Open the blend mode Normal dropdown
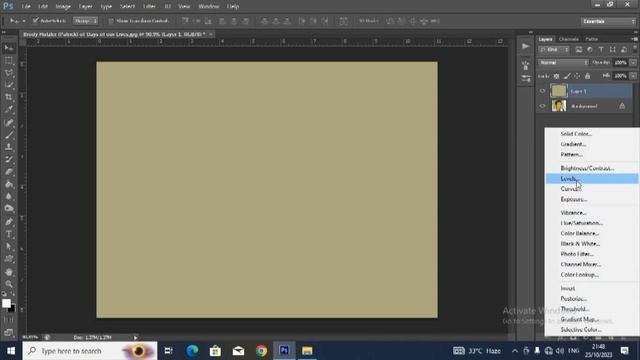Viewport: 640px width, 360px height. coord(563,63)
